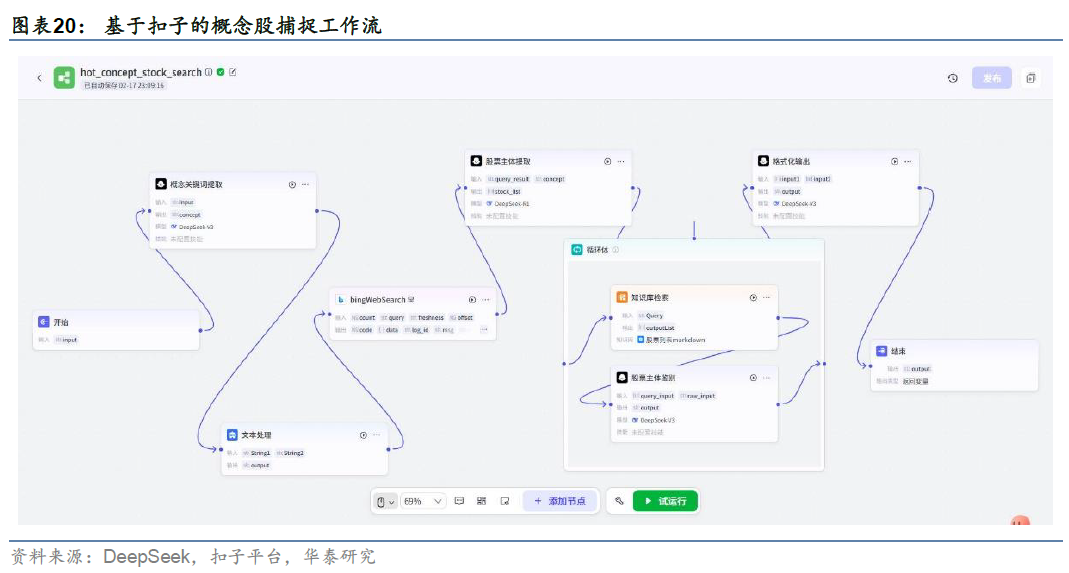The image size is (1069, 573).
Task: Run the 股票主体提取 node with its play icon
Action: pyautogui.click(x=607, y=162)
